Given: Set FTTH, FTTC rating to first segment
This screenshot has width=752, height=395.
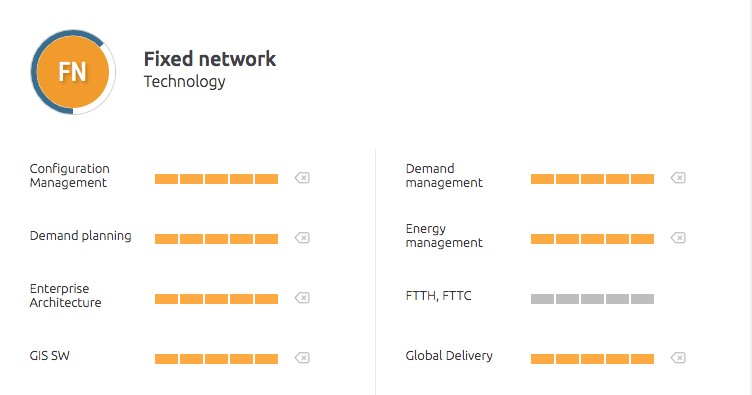Looking at the screenshot, I should [x=542, y=299].
